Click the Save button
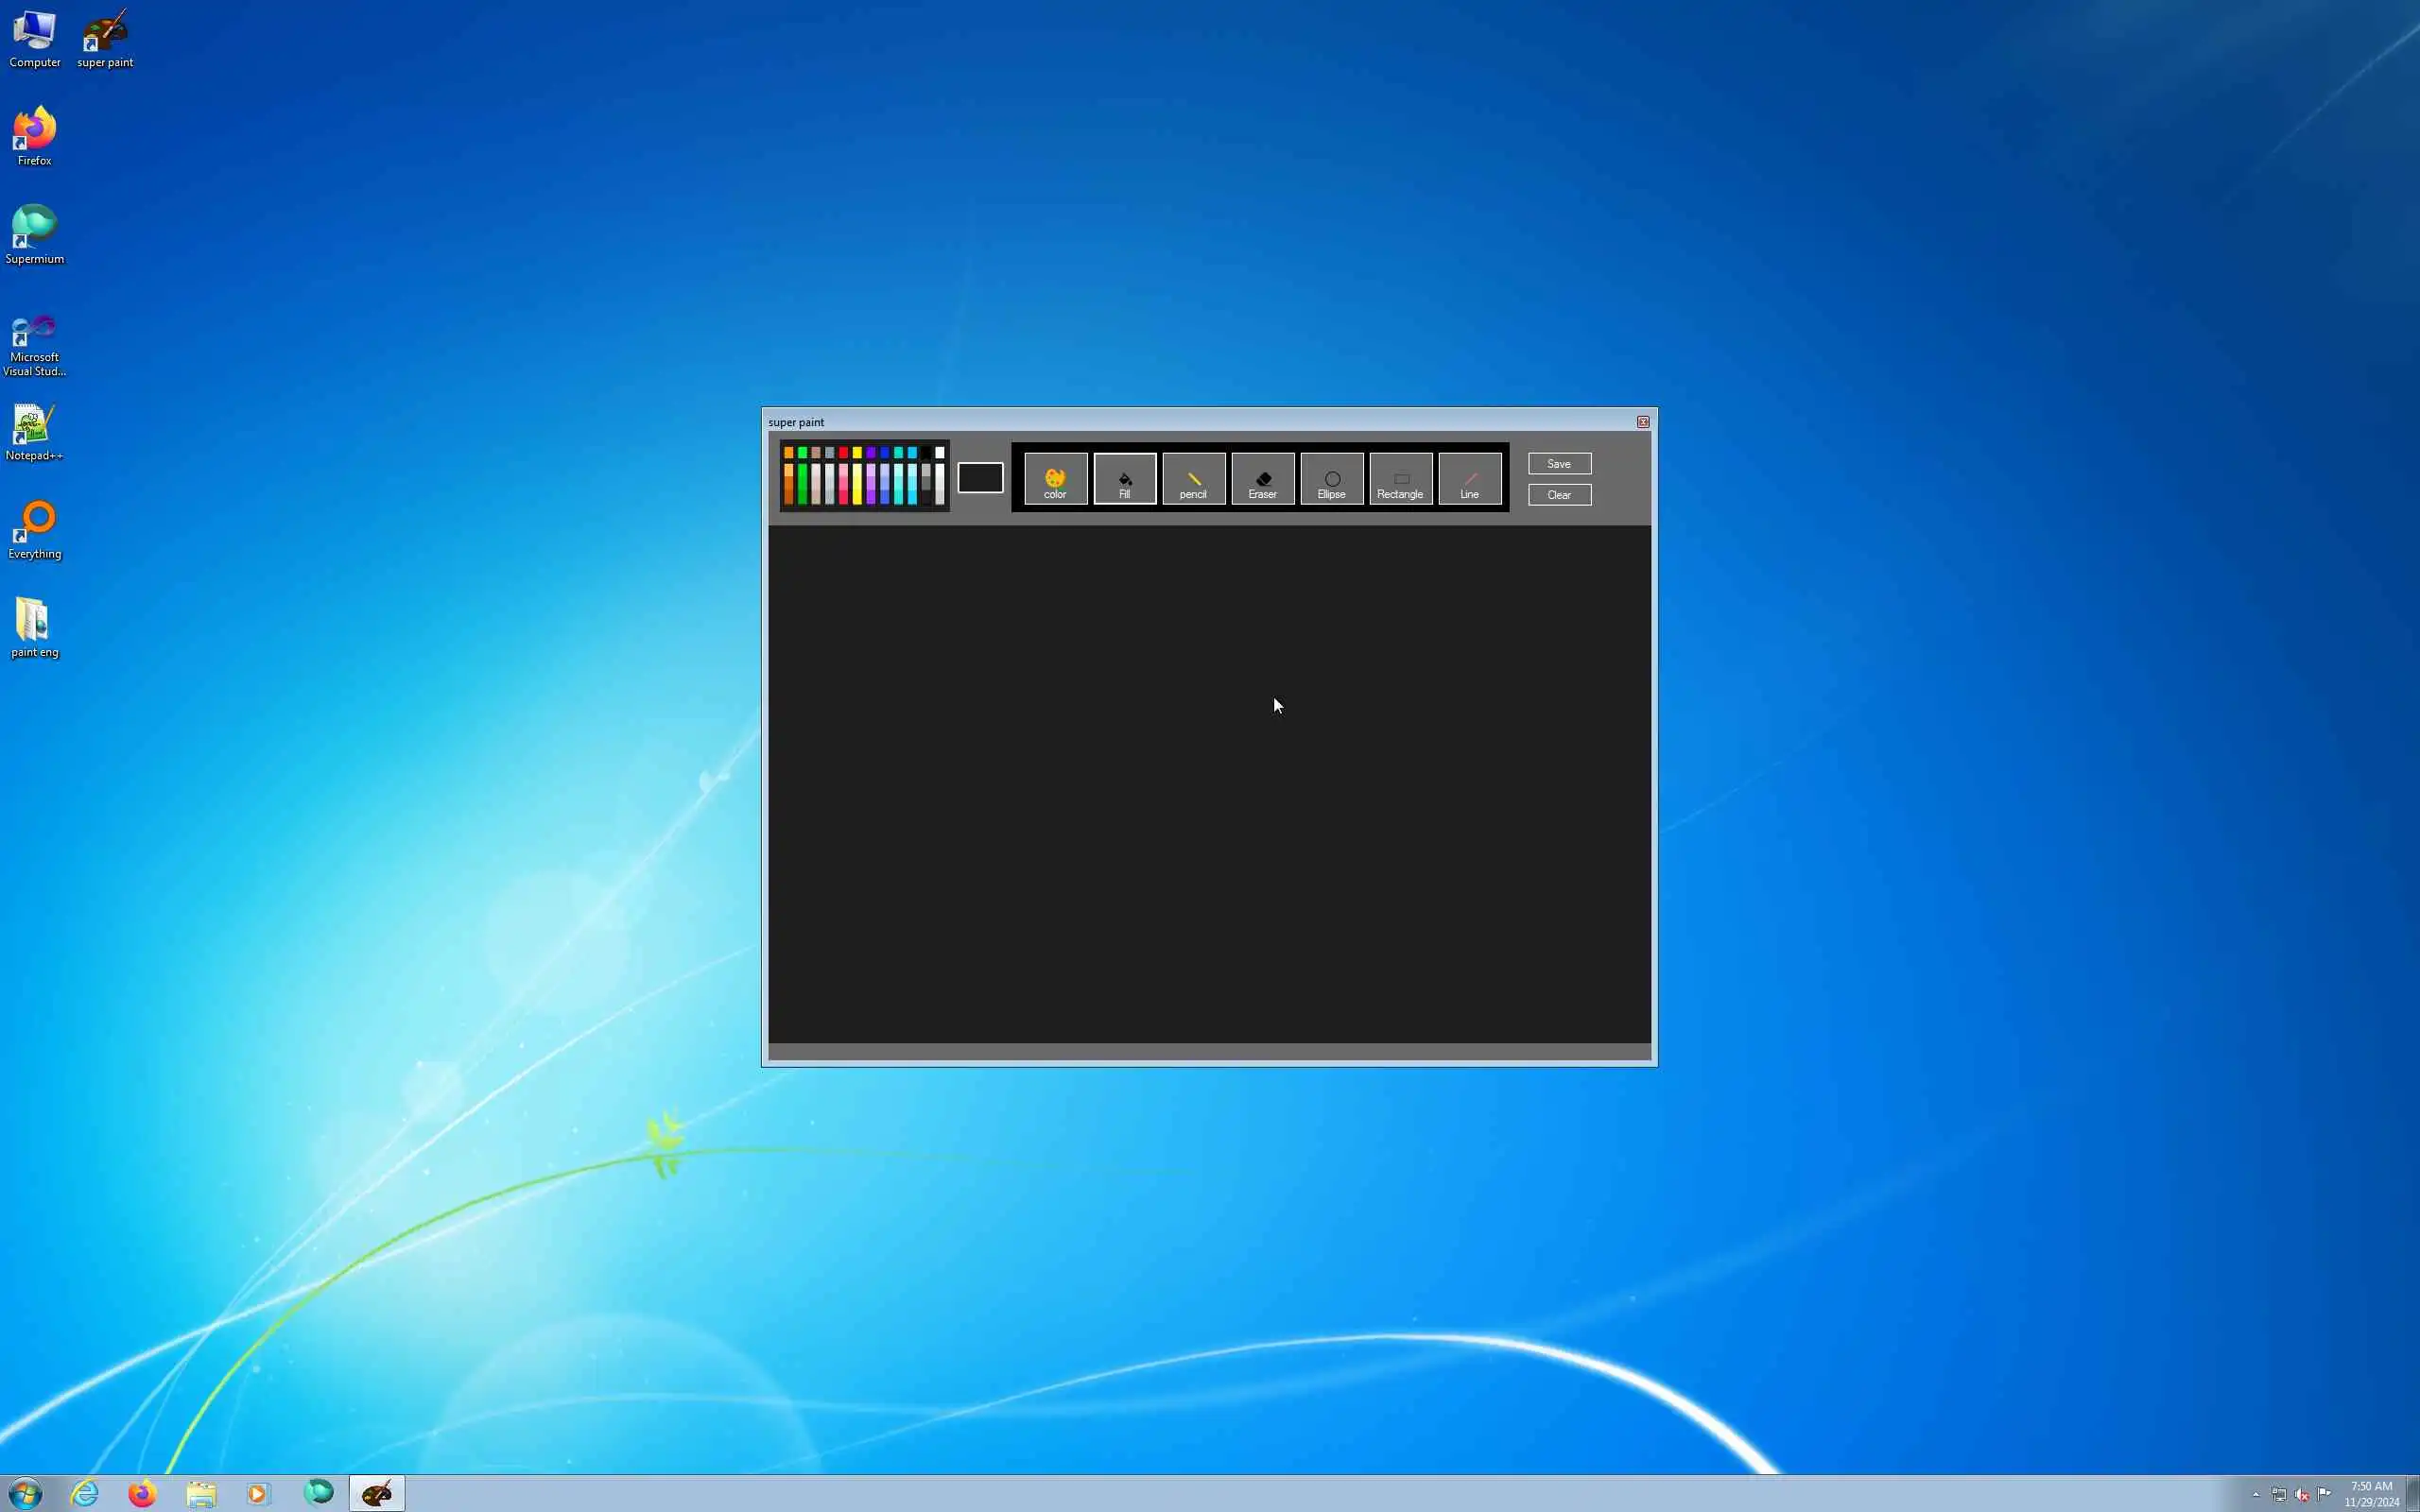The width and height of the screenshot is (2420, 1512). 1558,464
